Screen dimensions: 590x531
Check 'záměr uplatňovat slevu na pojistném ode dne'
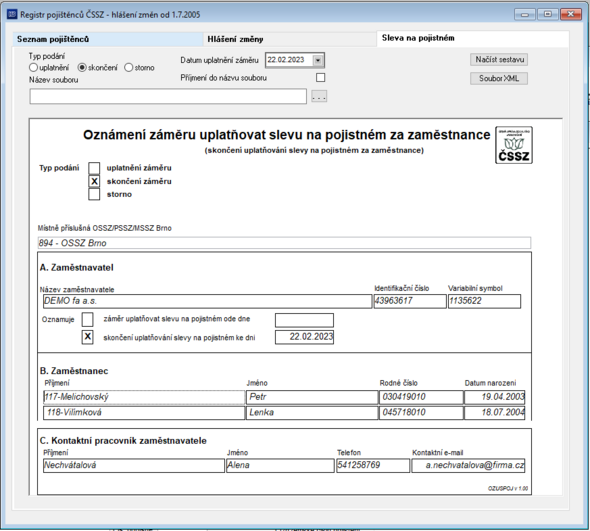pos(88,319)
